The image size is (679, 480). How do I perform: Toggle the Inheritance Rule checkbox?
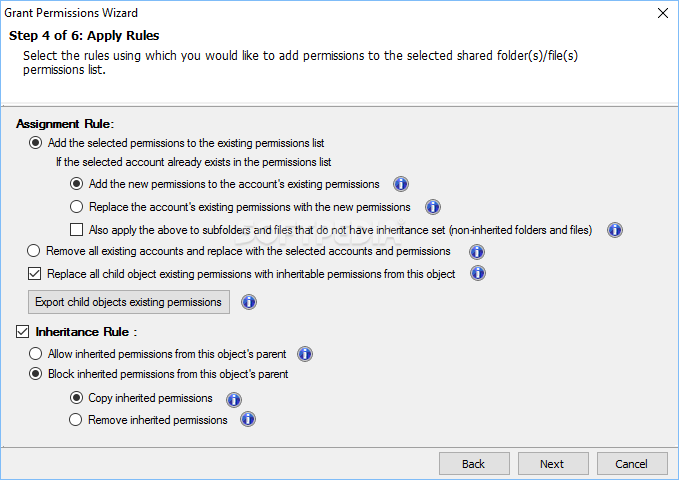tap(23, 332)
